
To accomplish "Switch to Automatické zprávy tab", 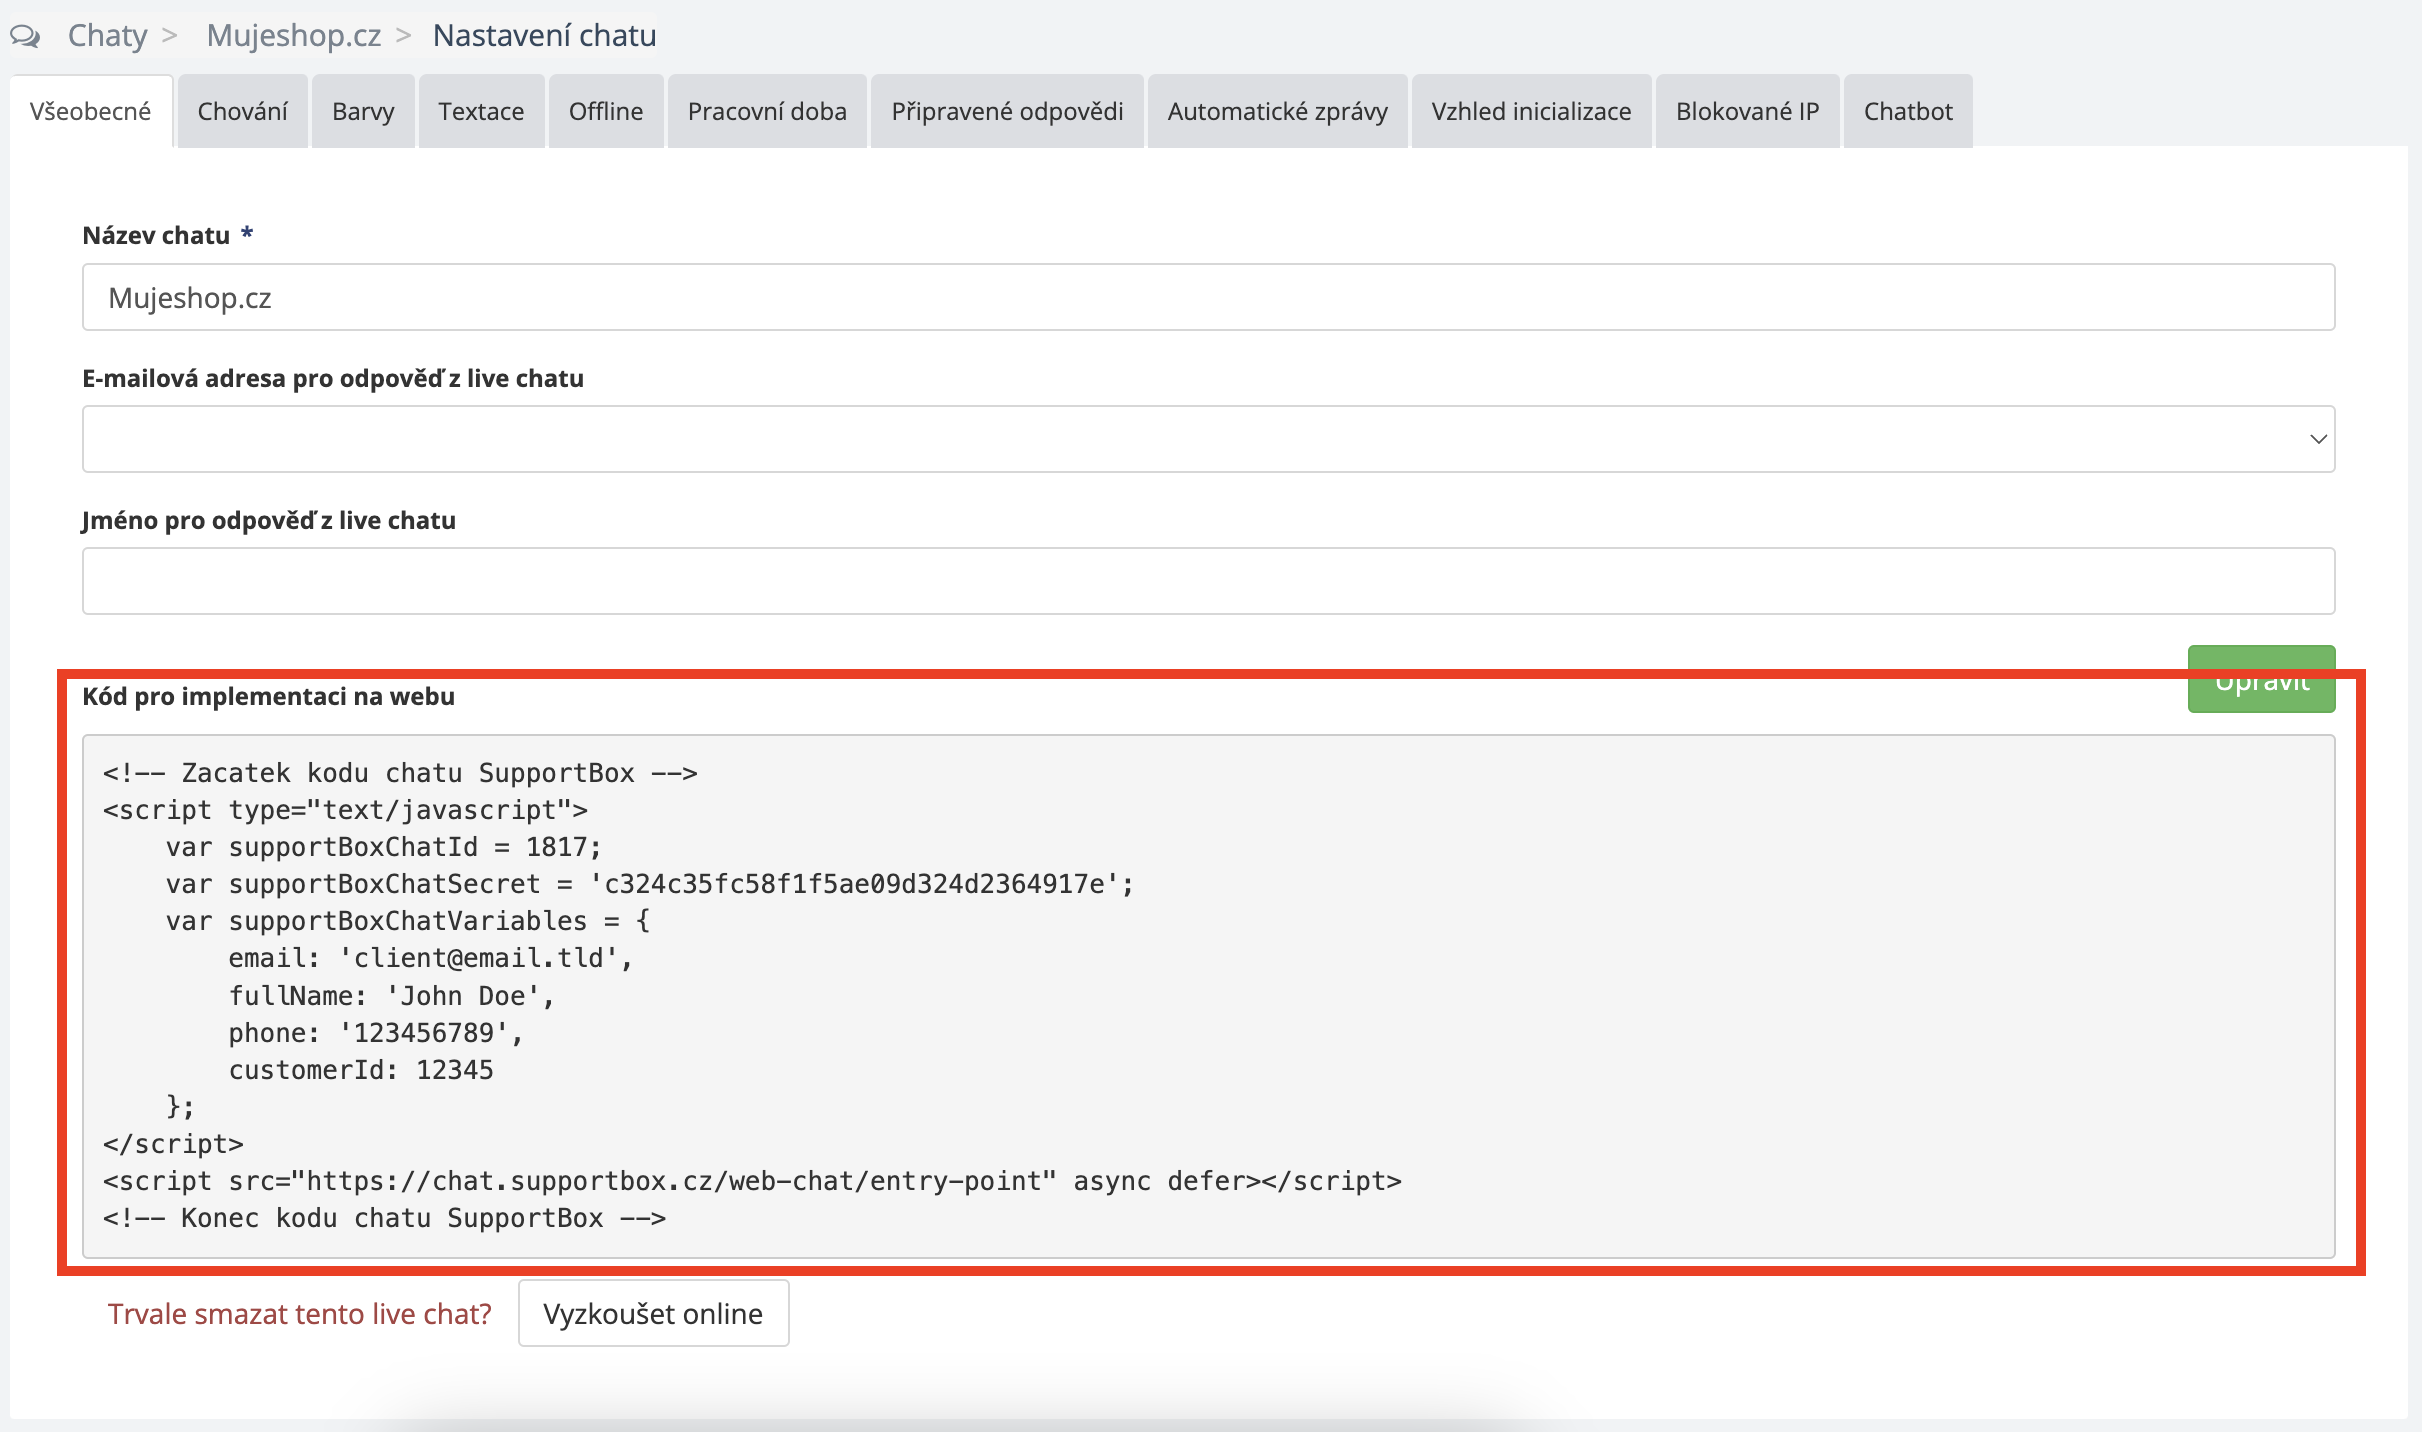I will pyautogui.click(x=1277, y=111).
